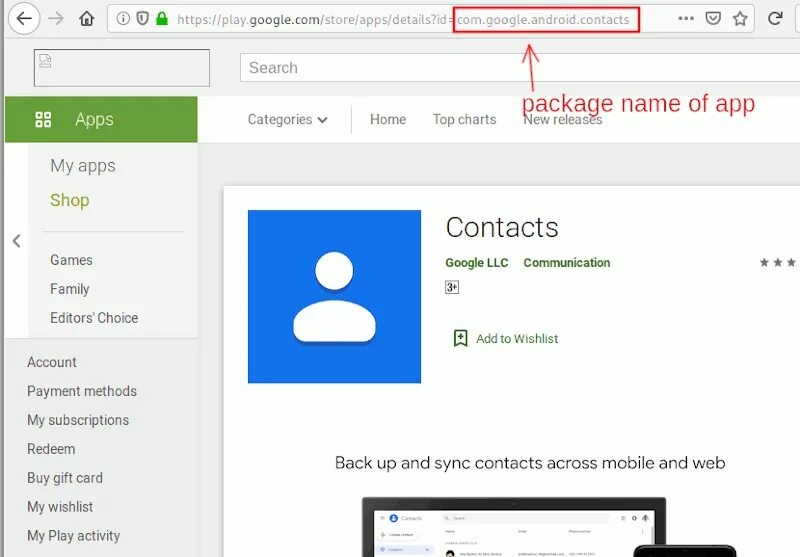Click the 3+ content rating badge
This screenshot has height=557, width=800.
click(452, 287)
